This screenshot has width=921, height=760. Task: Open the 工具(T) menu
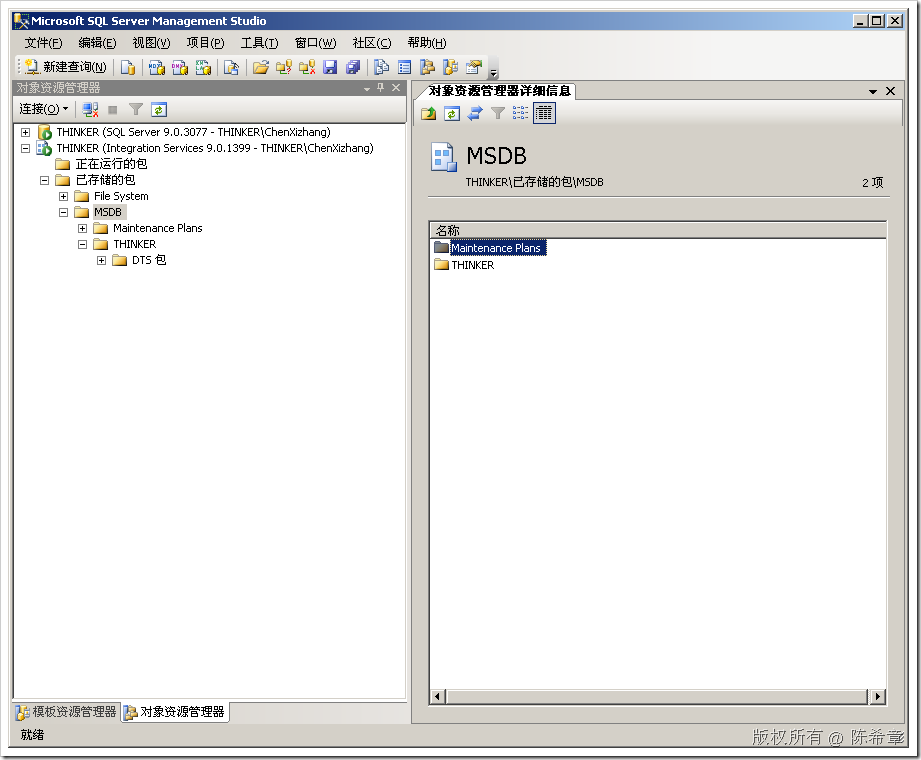[259, 43]
